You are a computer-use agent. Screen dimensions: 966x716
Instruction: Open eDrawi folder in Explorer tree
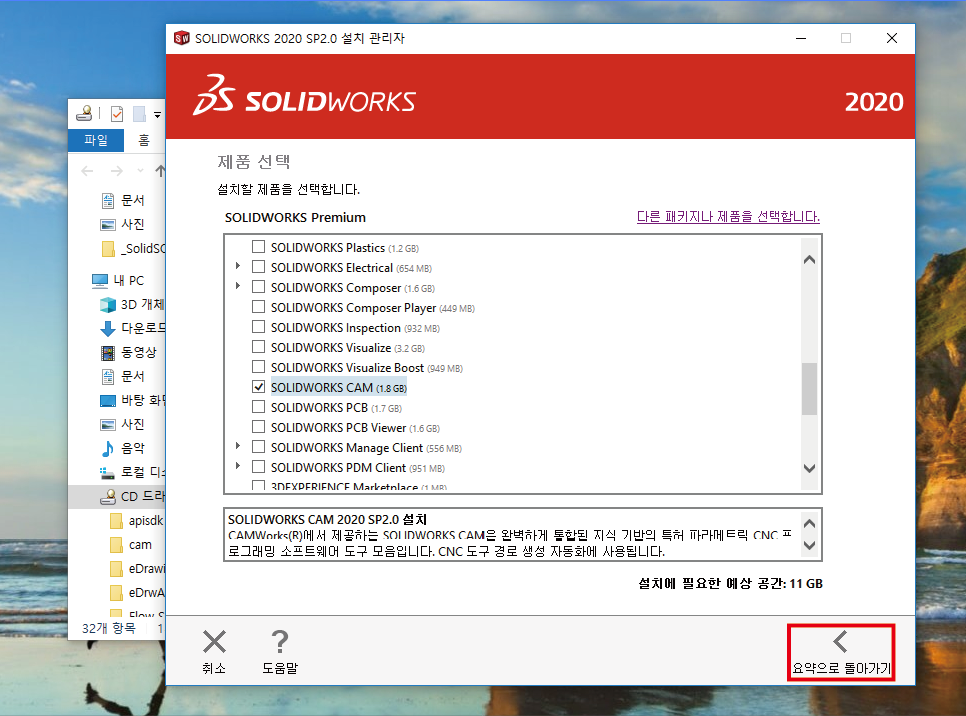coord(137,569)
